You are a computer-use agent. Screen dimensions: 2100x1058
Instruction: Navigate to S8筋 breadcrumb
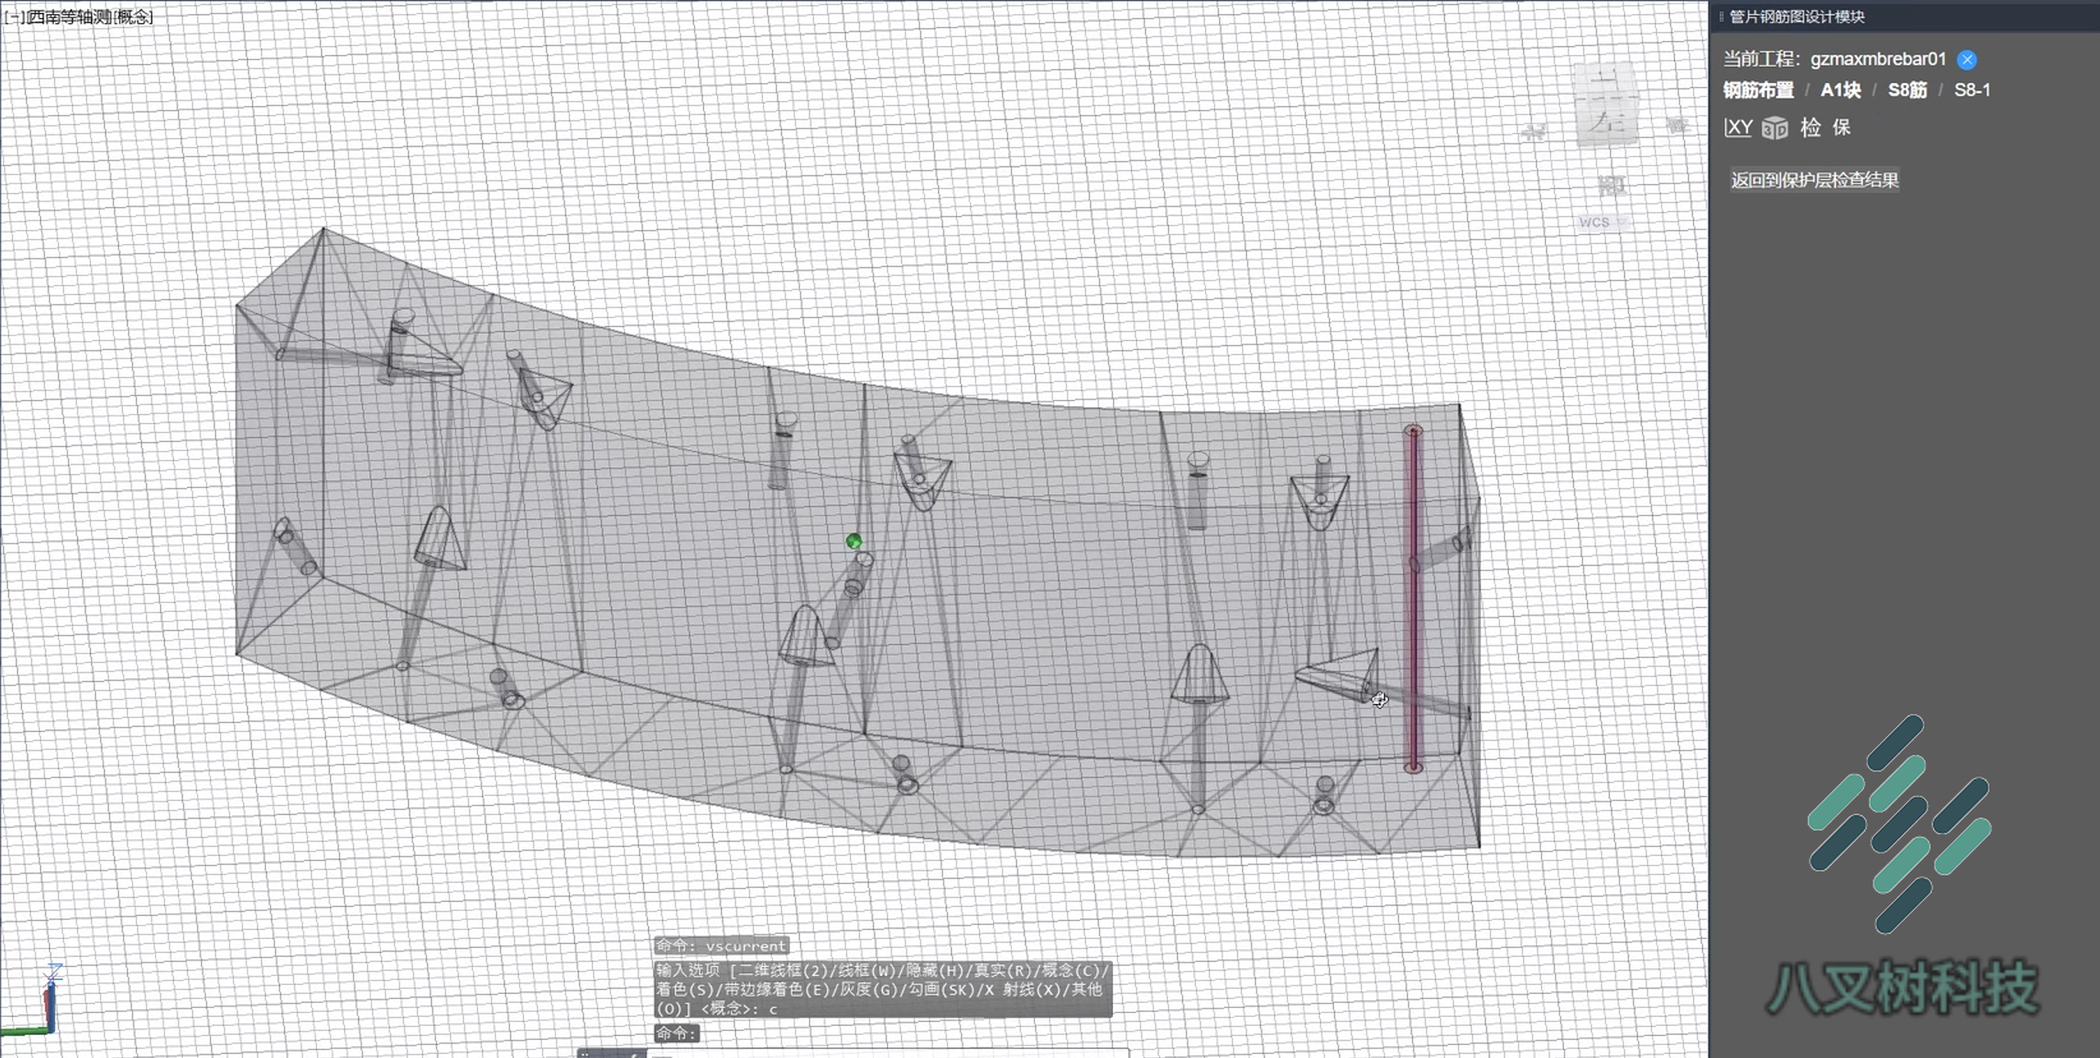1907,90
